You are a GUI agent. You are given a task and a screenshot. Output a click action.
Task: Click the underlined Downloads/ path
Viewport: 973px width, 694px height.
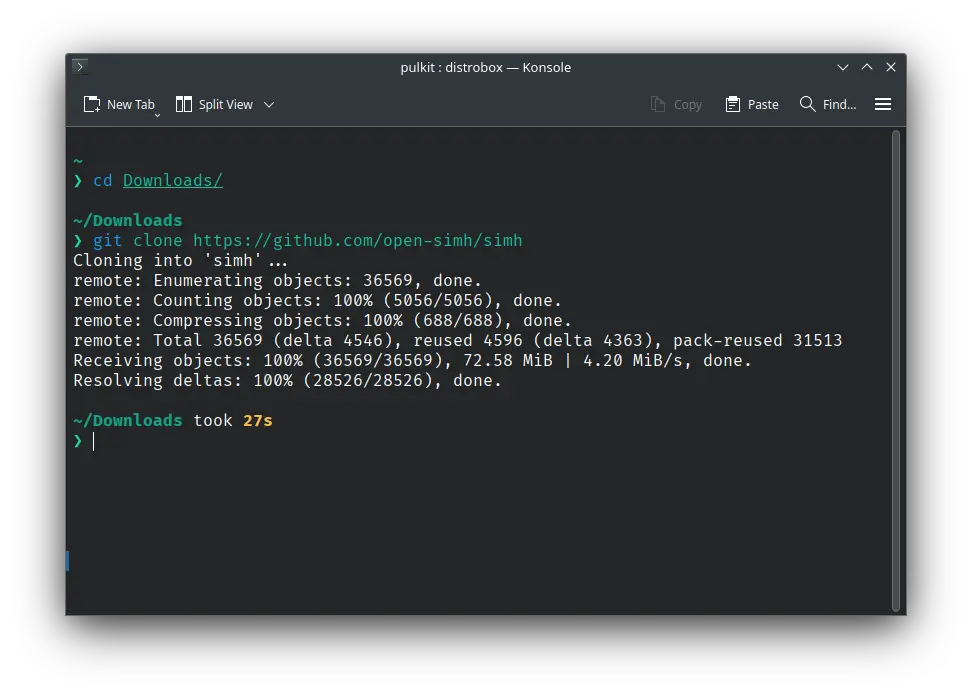pyautogui.click(x=173, y=181)
